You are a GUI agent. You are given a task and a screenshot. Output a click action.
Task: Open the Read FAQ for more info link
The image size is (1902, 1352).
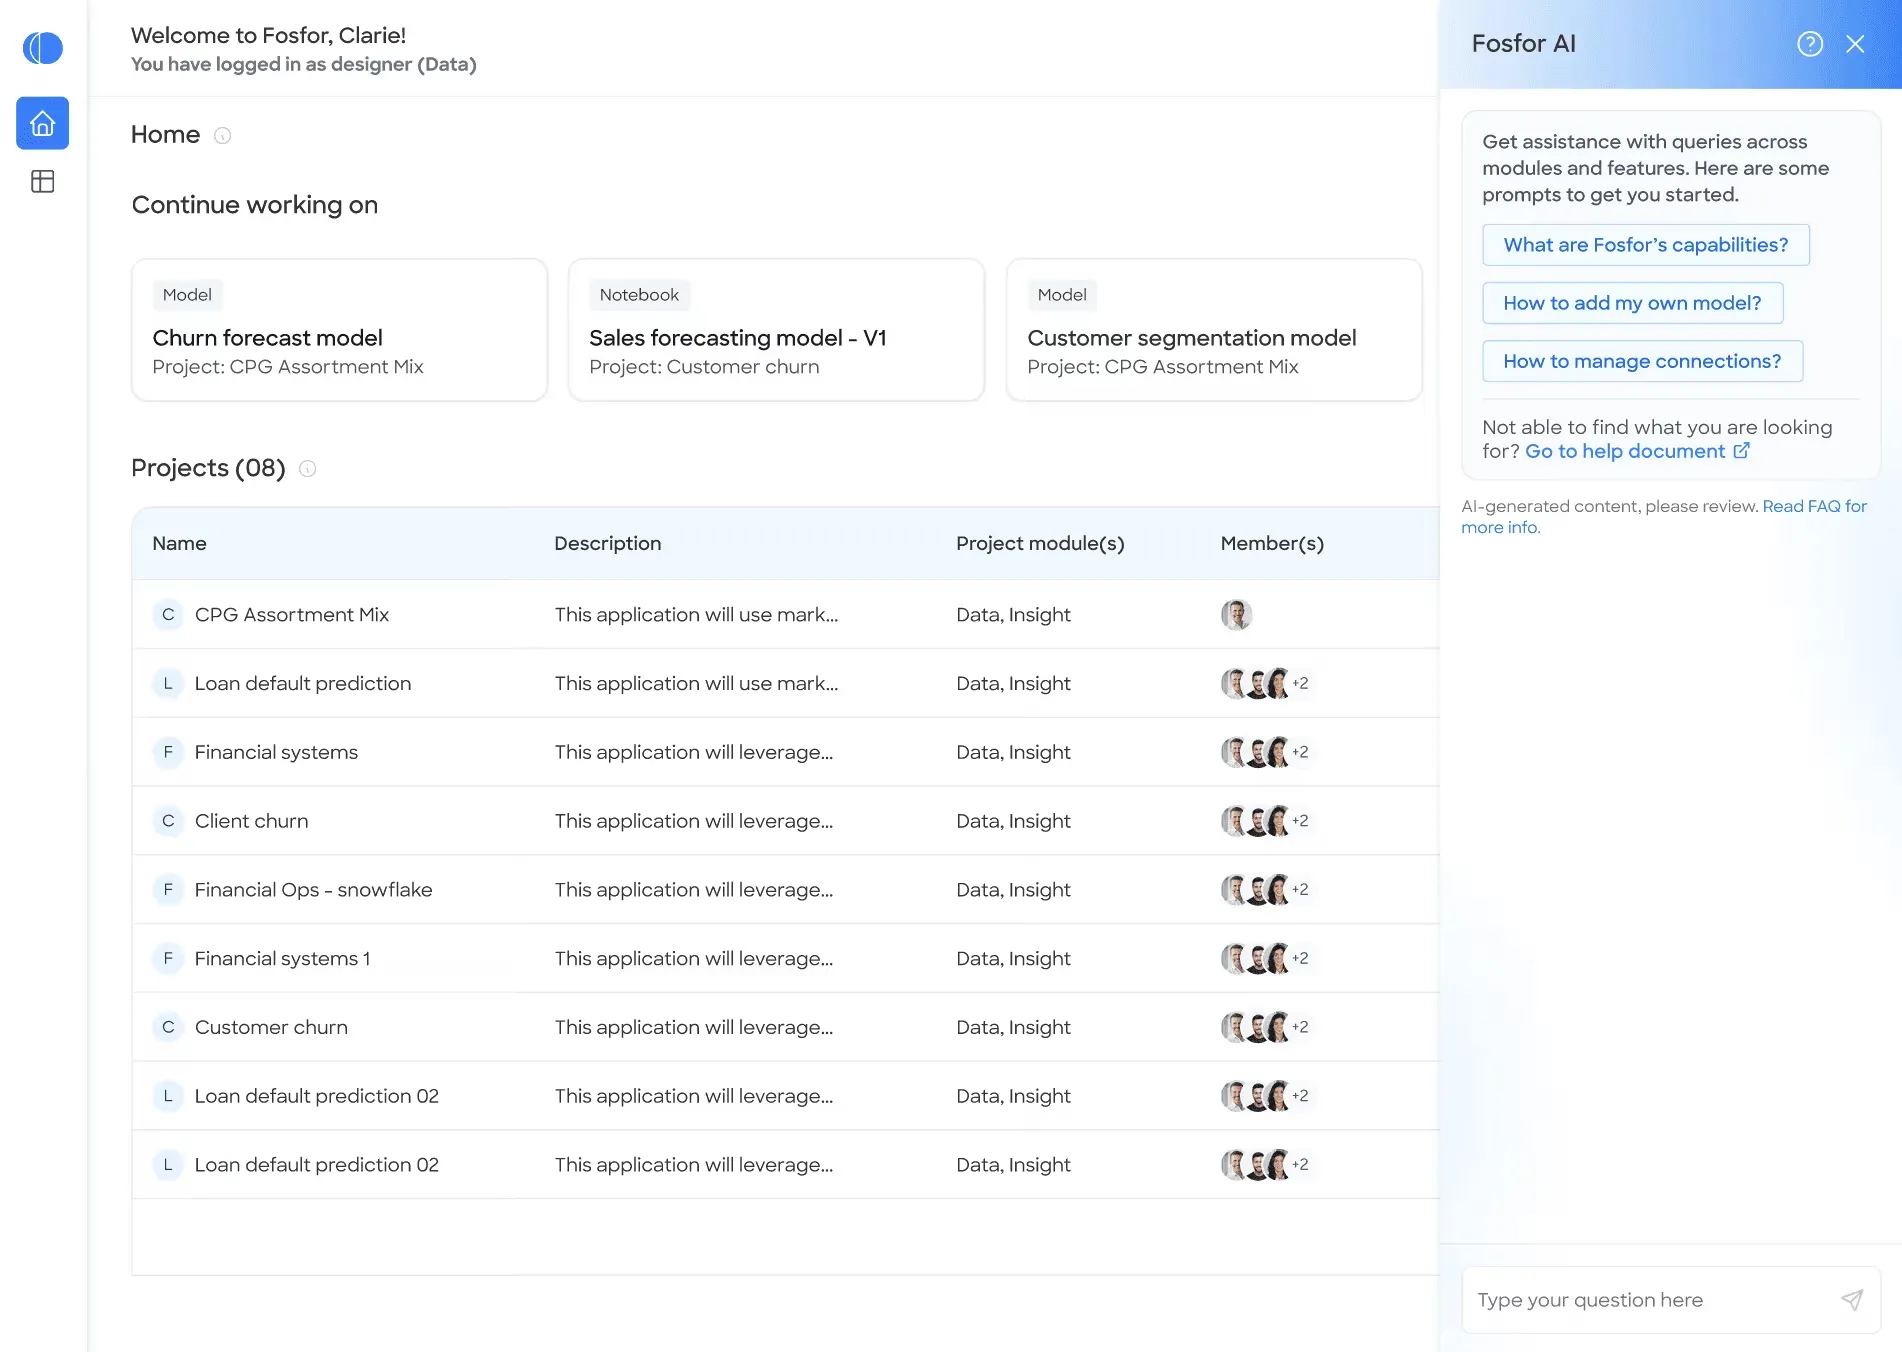pyautogui.click(x=1814, y=506)
